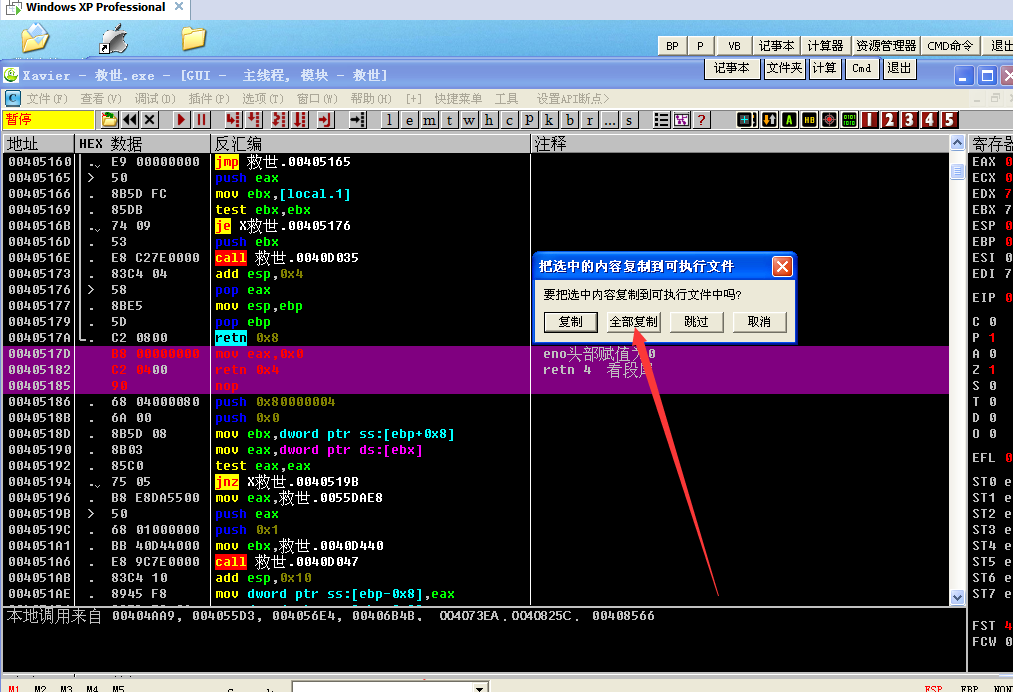Click the 文件夹 button
1013x692 pixels.
coord(784,68)
